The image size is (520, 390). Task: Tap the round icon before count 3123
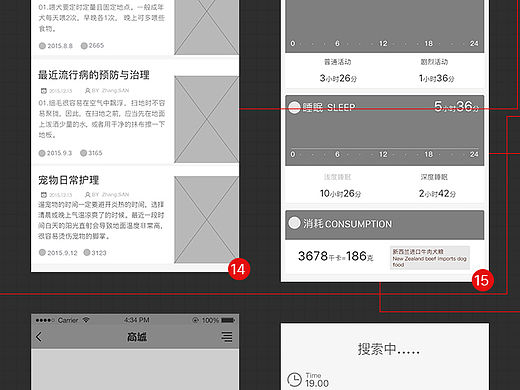point(87,253)
